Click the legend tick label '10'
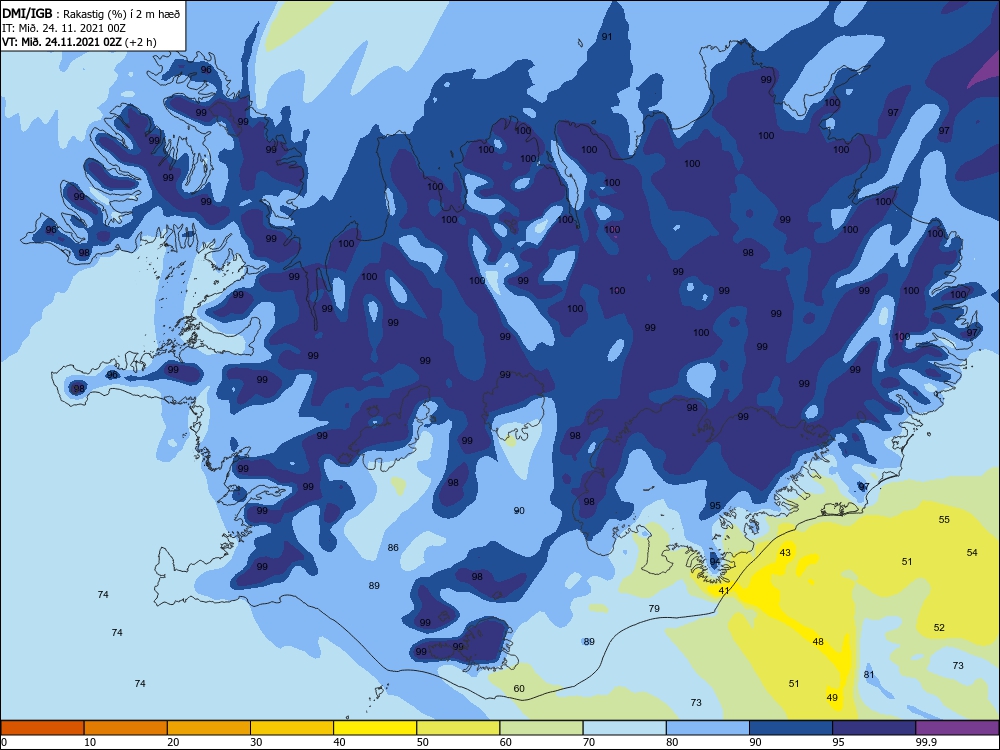Image resolution: width=1000 pixels, height=750 pixels. tap(90, 742)
